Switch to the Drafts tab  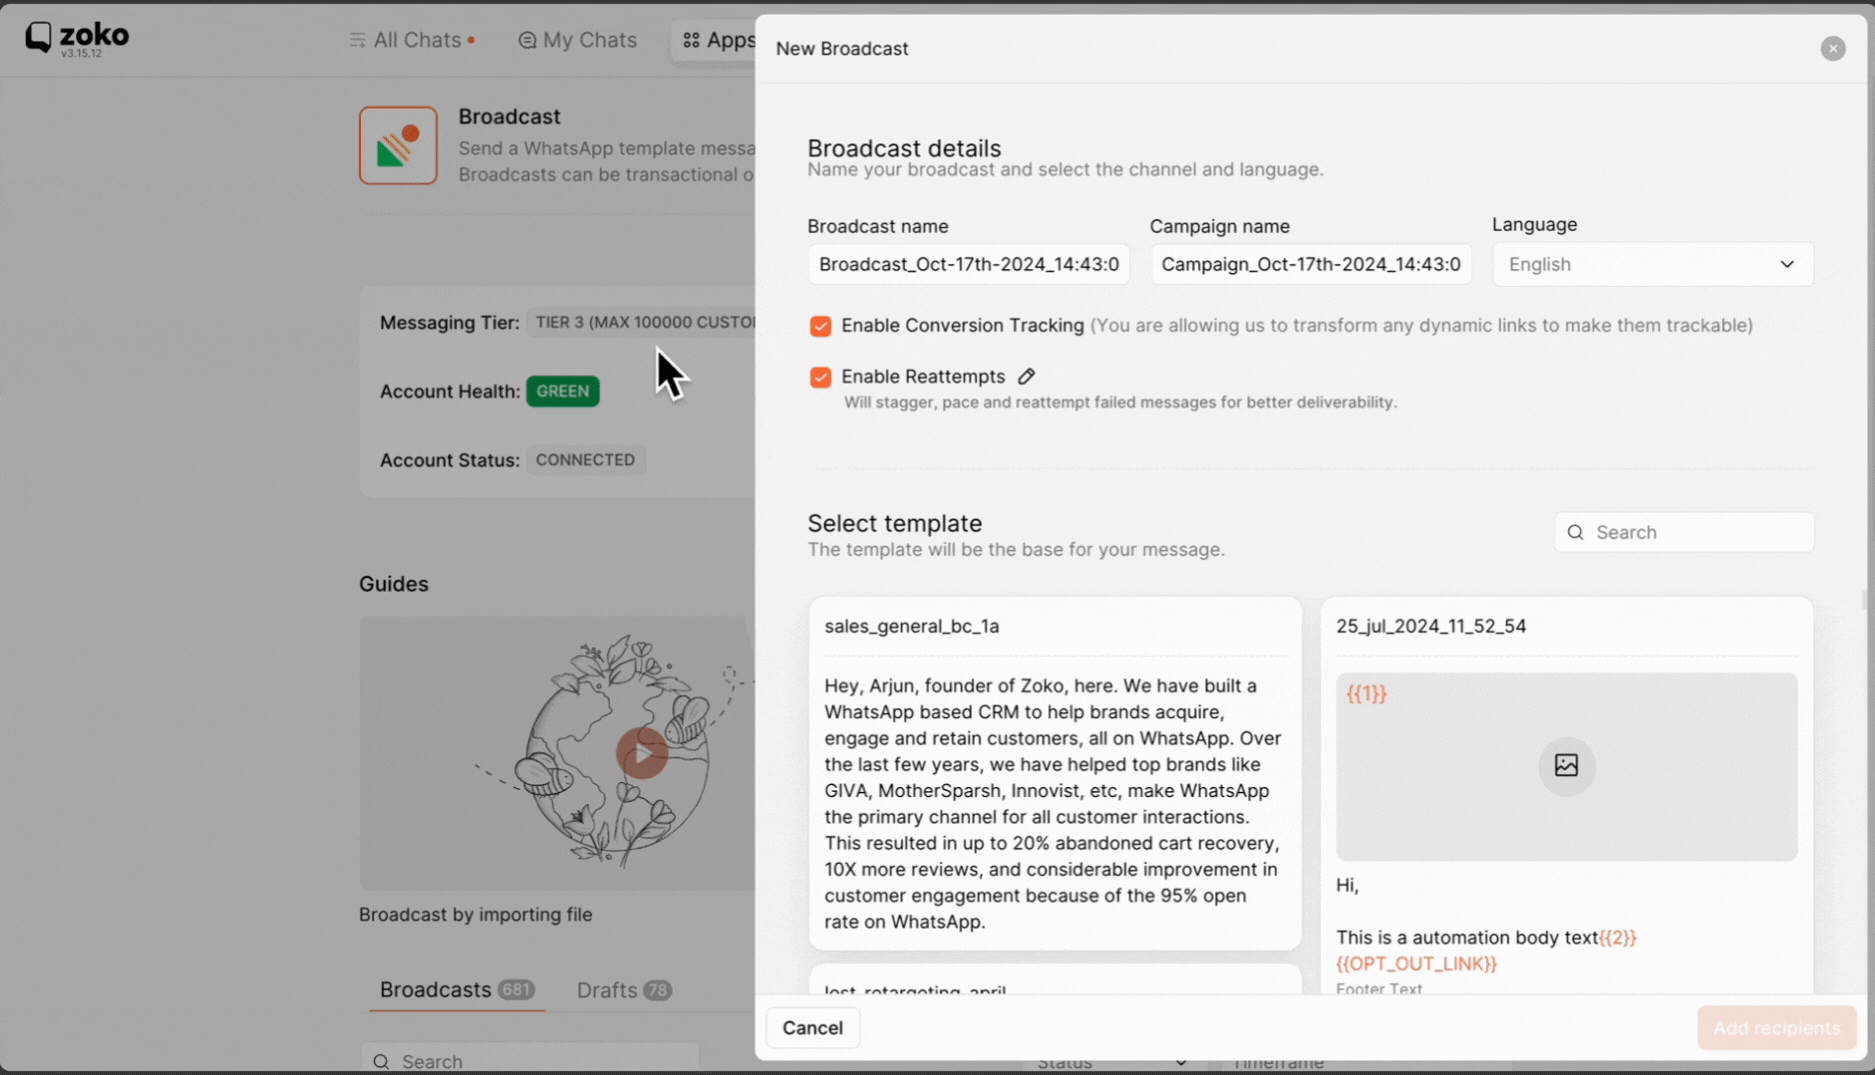point(623,989)
